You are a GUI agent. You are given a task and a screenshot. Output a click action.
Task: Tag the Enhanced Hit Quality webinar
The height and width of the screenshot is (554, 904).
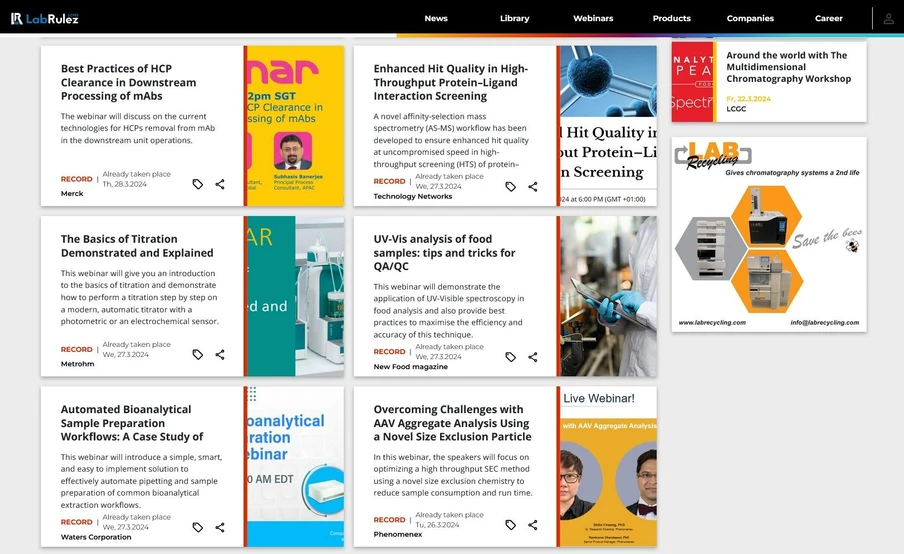pos(510,186)
